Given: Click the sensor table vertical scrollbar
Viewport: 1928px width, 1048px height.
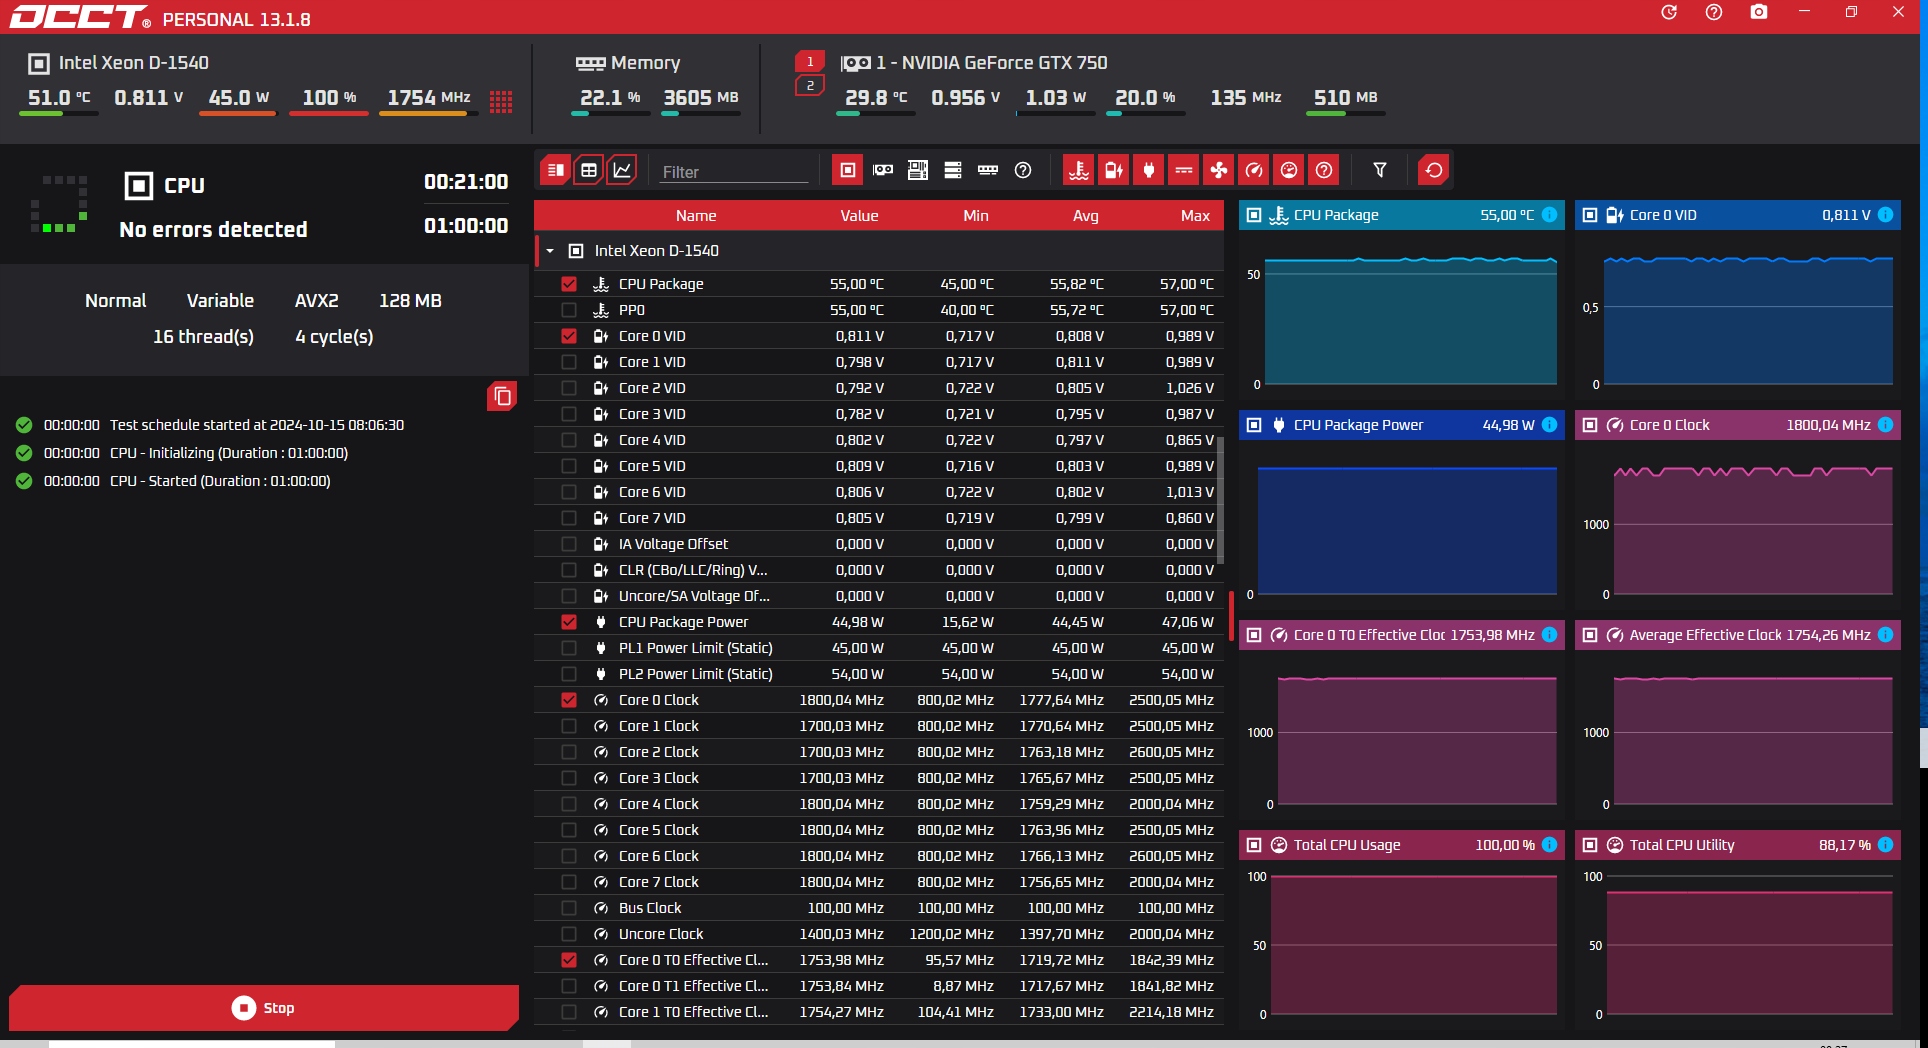Looking at the screenshot, I should pos(1220,500).
